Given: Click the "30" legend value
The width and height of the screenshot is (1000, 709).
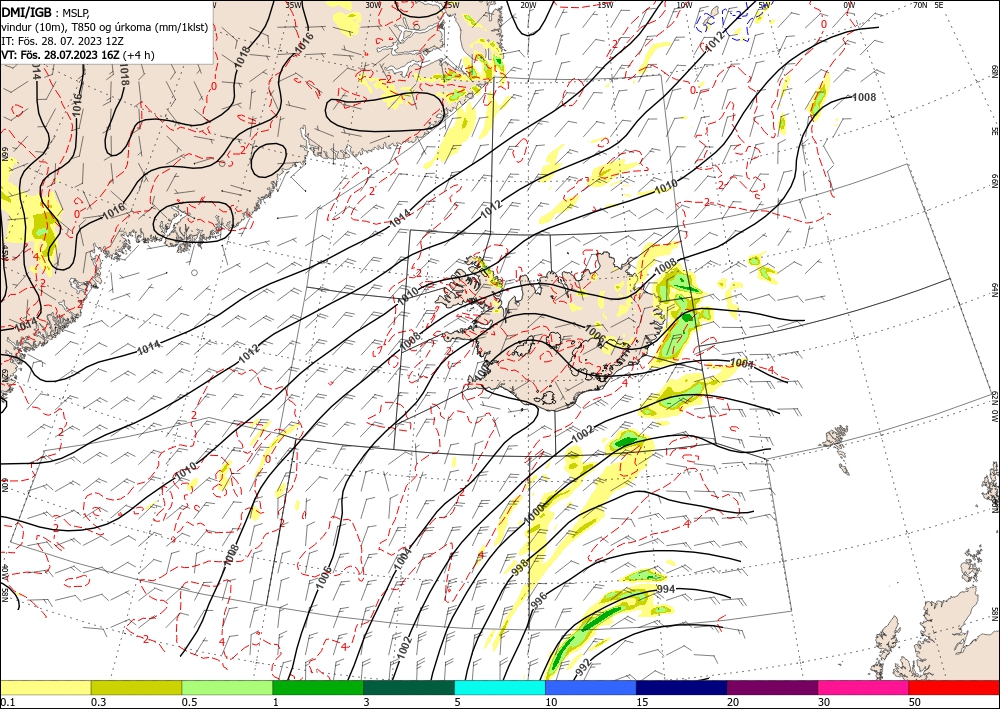Looking at the screenshot, I should pos(824,702).
